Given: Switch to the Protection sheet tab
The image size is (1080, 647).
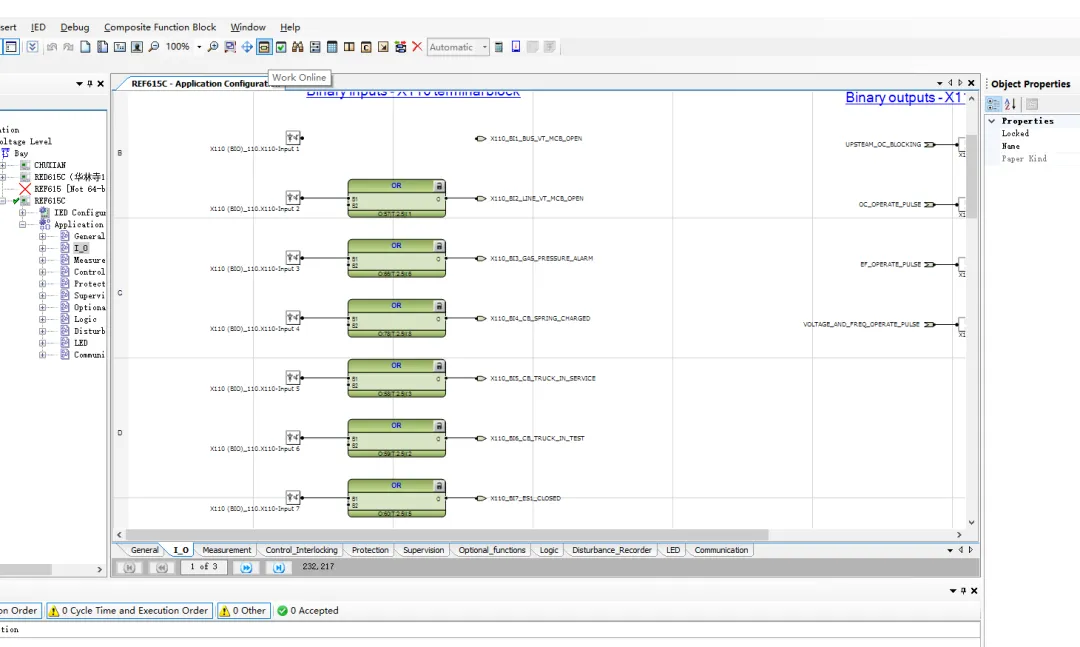Looking at the screenshot, I should (x=370, y=550).
